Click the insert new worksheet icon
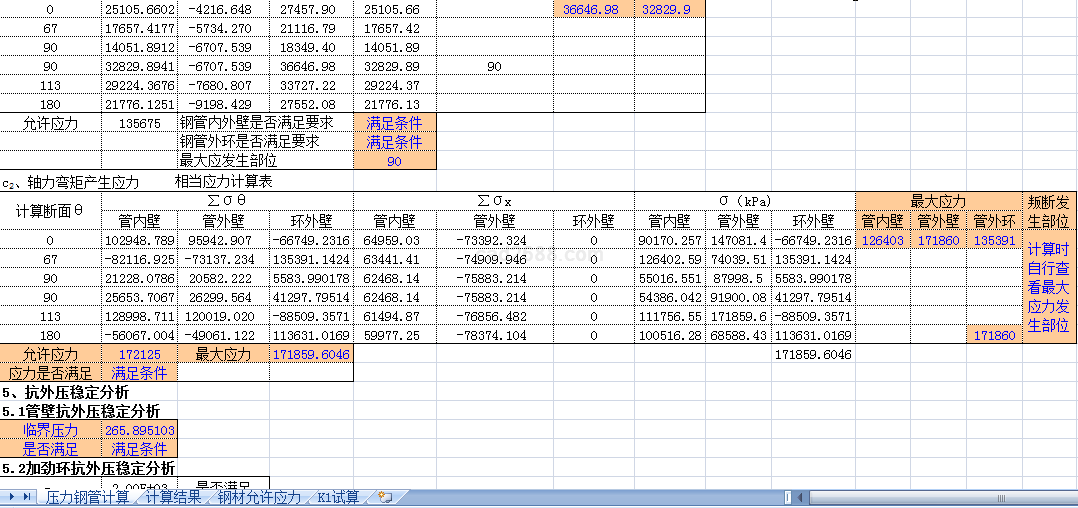This screenshot has height=508, width=1078. pyautogui.click(x=384, y=497)
